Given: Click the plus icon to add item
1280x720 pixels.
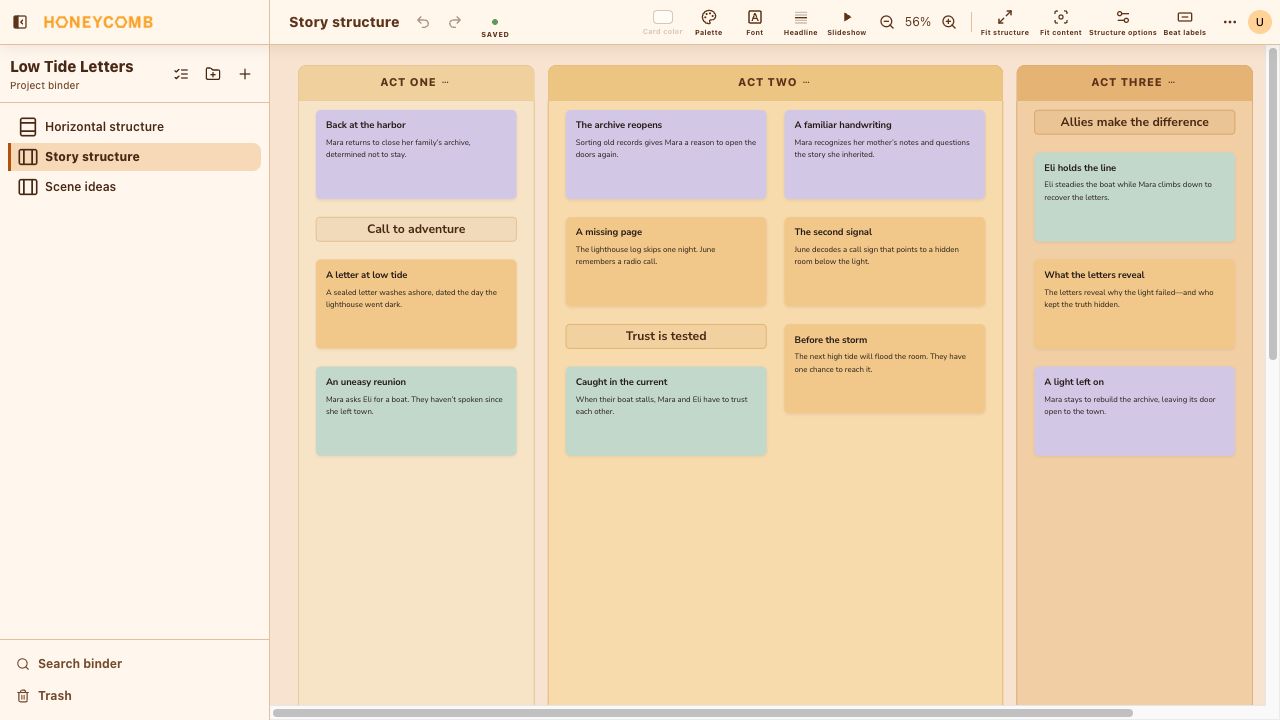Looking at the screenshot, I should coord(245,74).
